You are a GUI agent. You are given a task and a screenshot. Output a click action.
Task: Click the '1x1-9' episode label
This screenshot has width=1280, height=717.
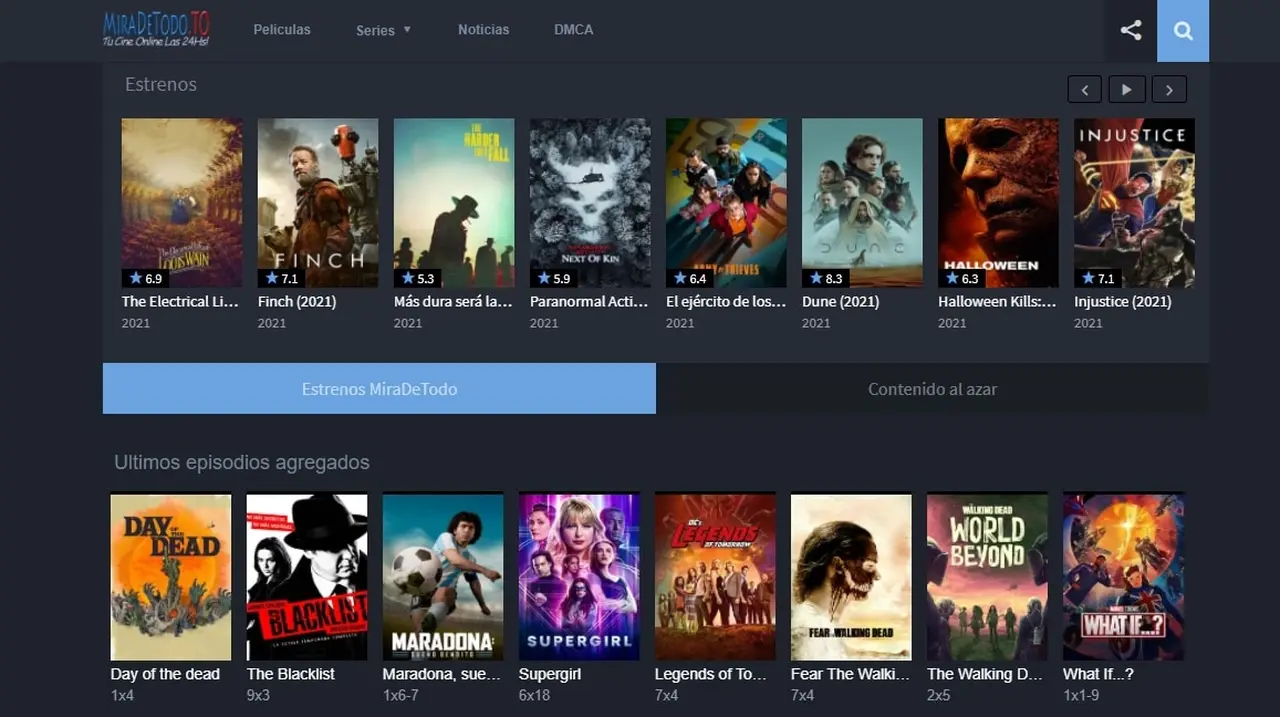pos(1080,695)
